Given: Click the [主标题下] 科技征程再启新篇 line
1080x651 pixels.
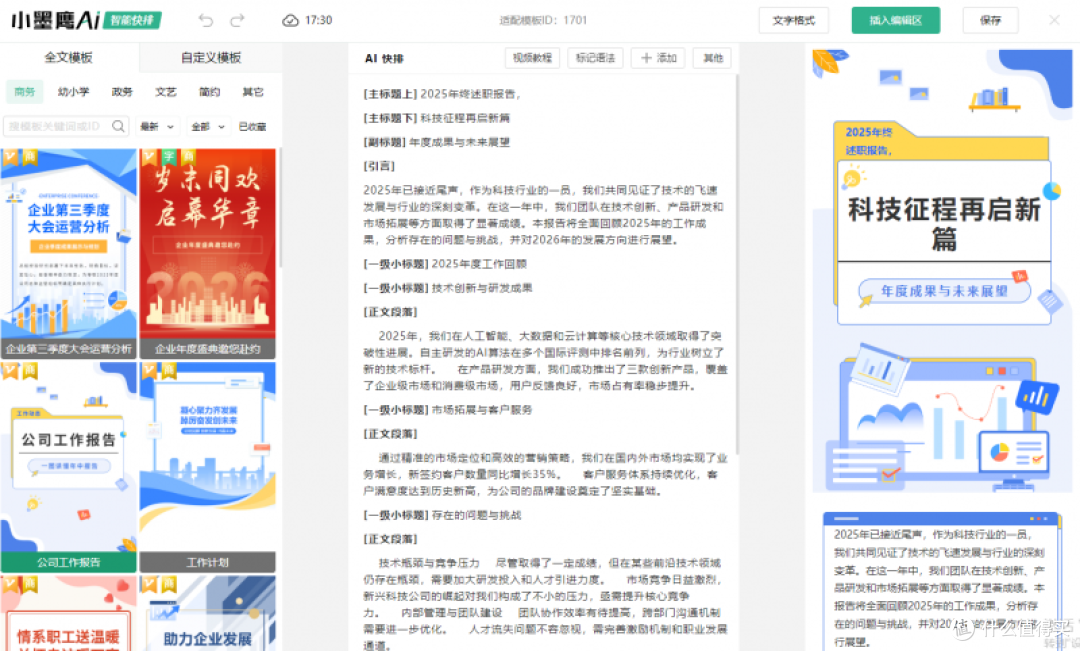Looking at the screenshot, I should (437, 118).
